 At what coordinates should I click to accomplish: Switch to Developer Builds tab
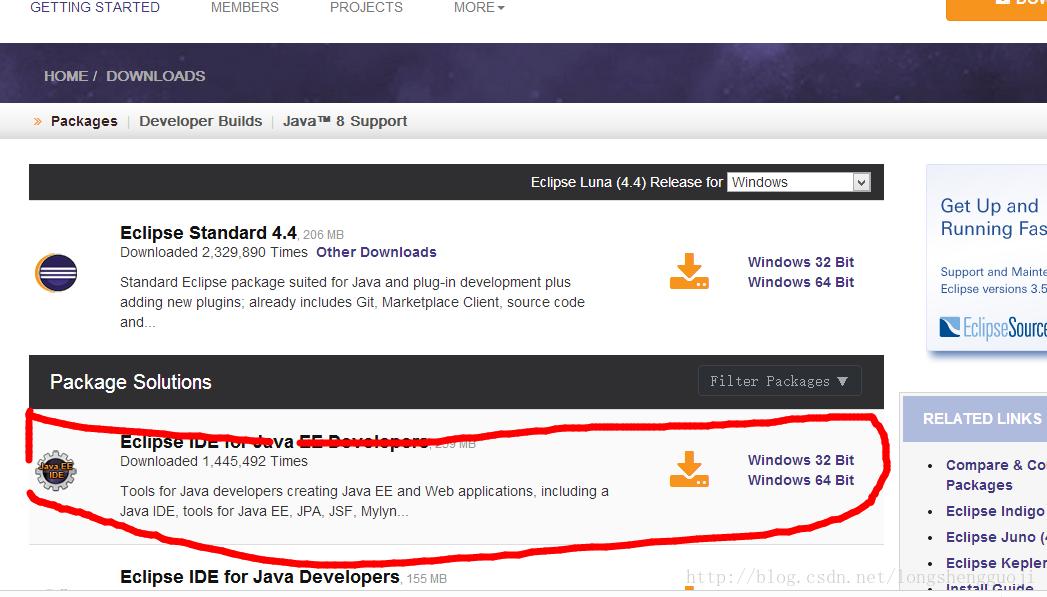pyautogui.click(x=200, y=121)
